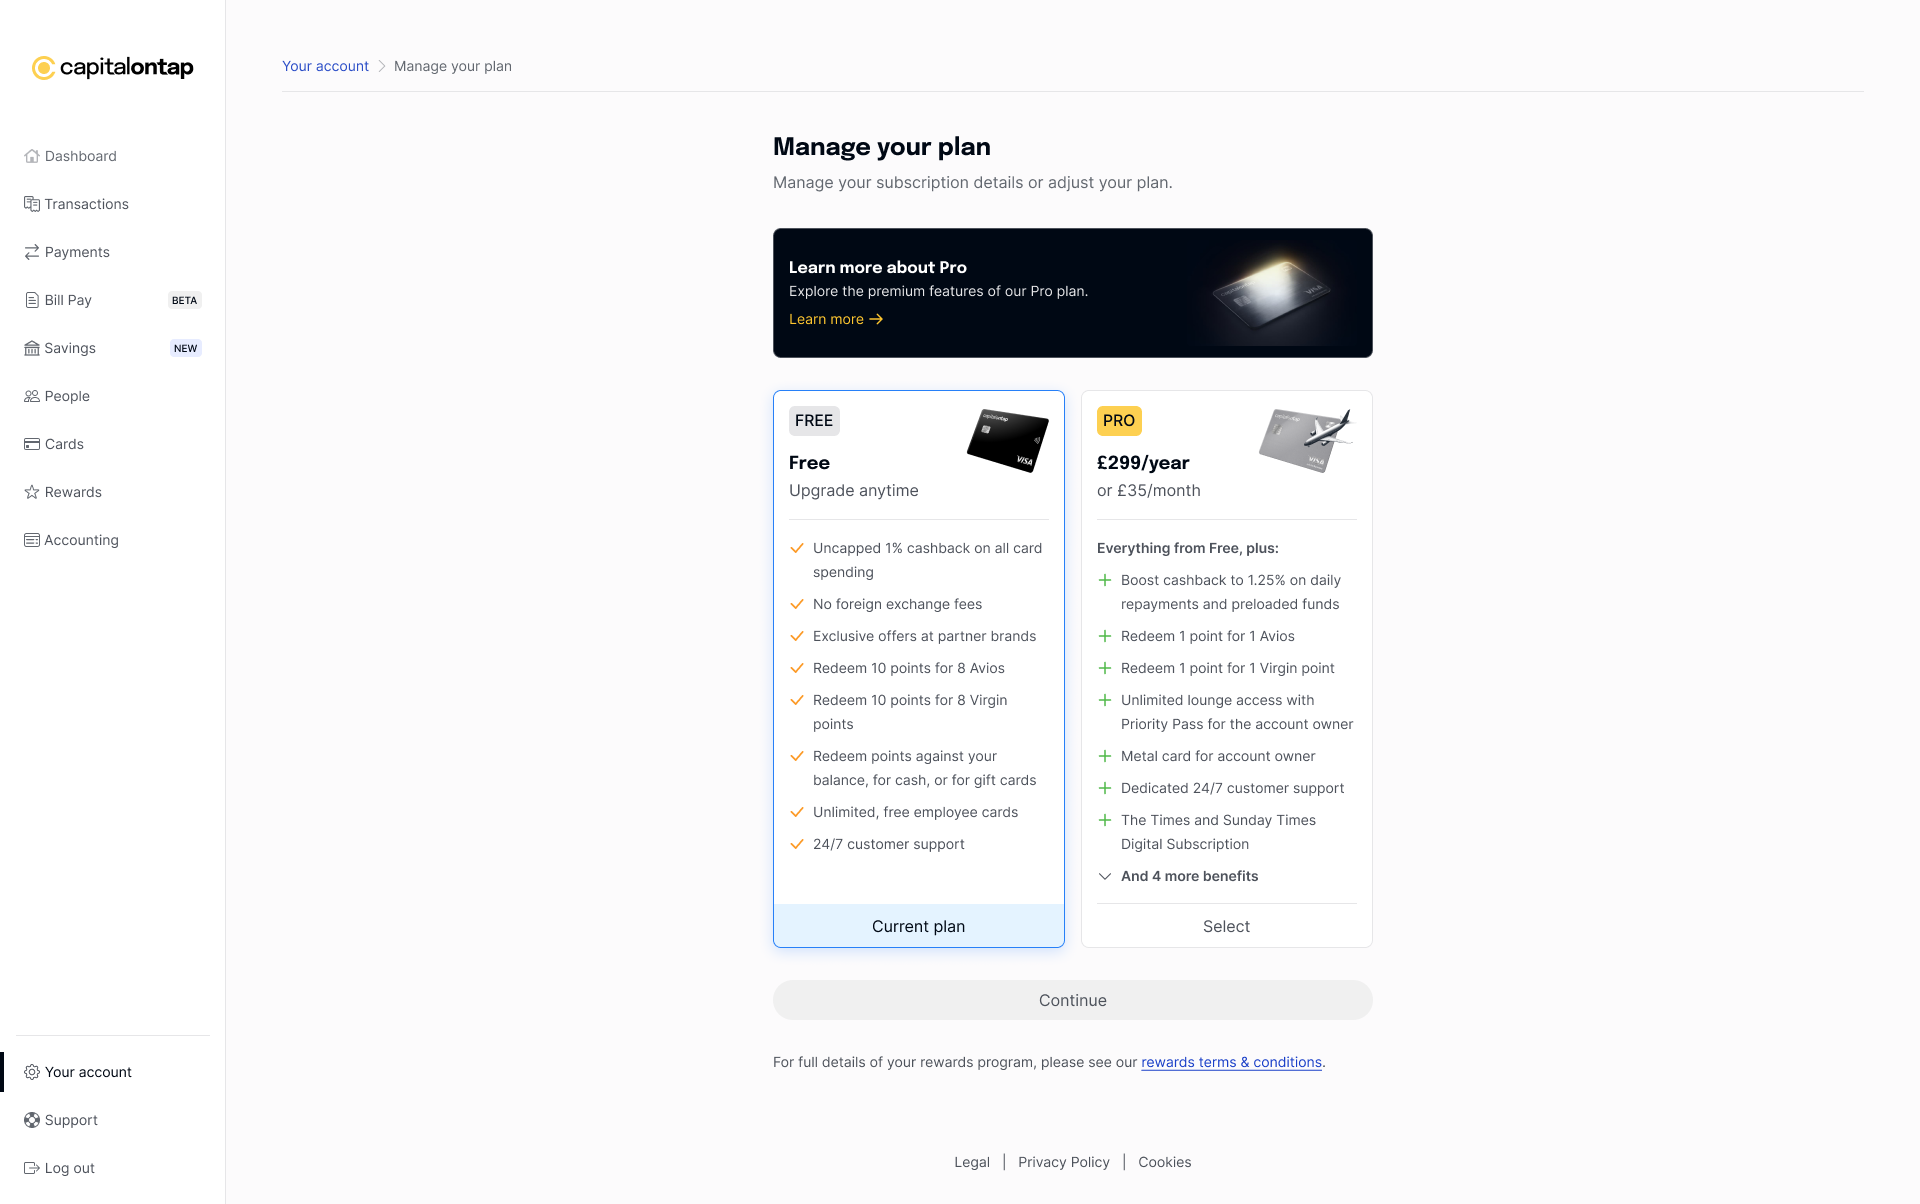Click the BETA badge beside Bill Pay
Image resolution: width=1920 pixels, height=1204 pixels.
(185, 300)
